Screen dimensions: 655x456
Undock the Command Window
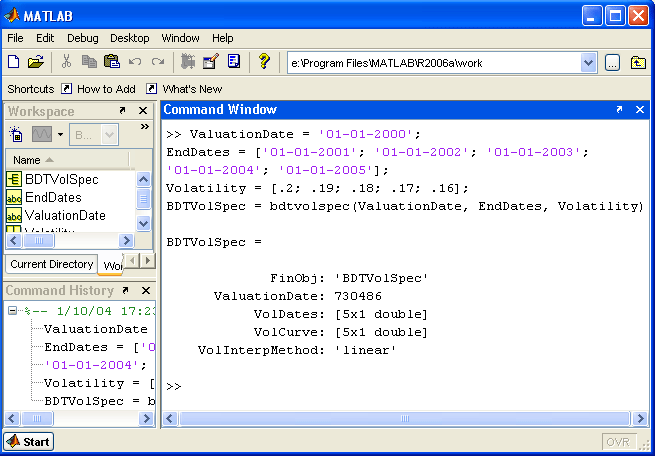click(619, 109)
